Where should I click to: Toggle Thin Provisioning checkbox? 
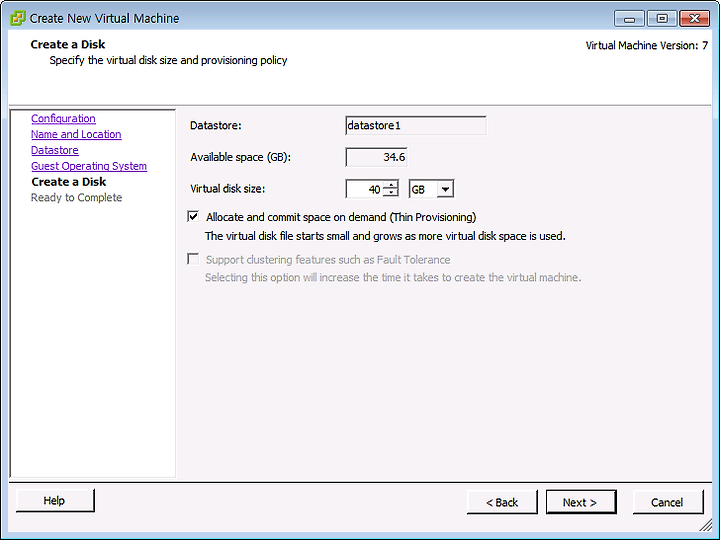tap(193, 216)
